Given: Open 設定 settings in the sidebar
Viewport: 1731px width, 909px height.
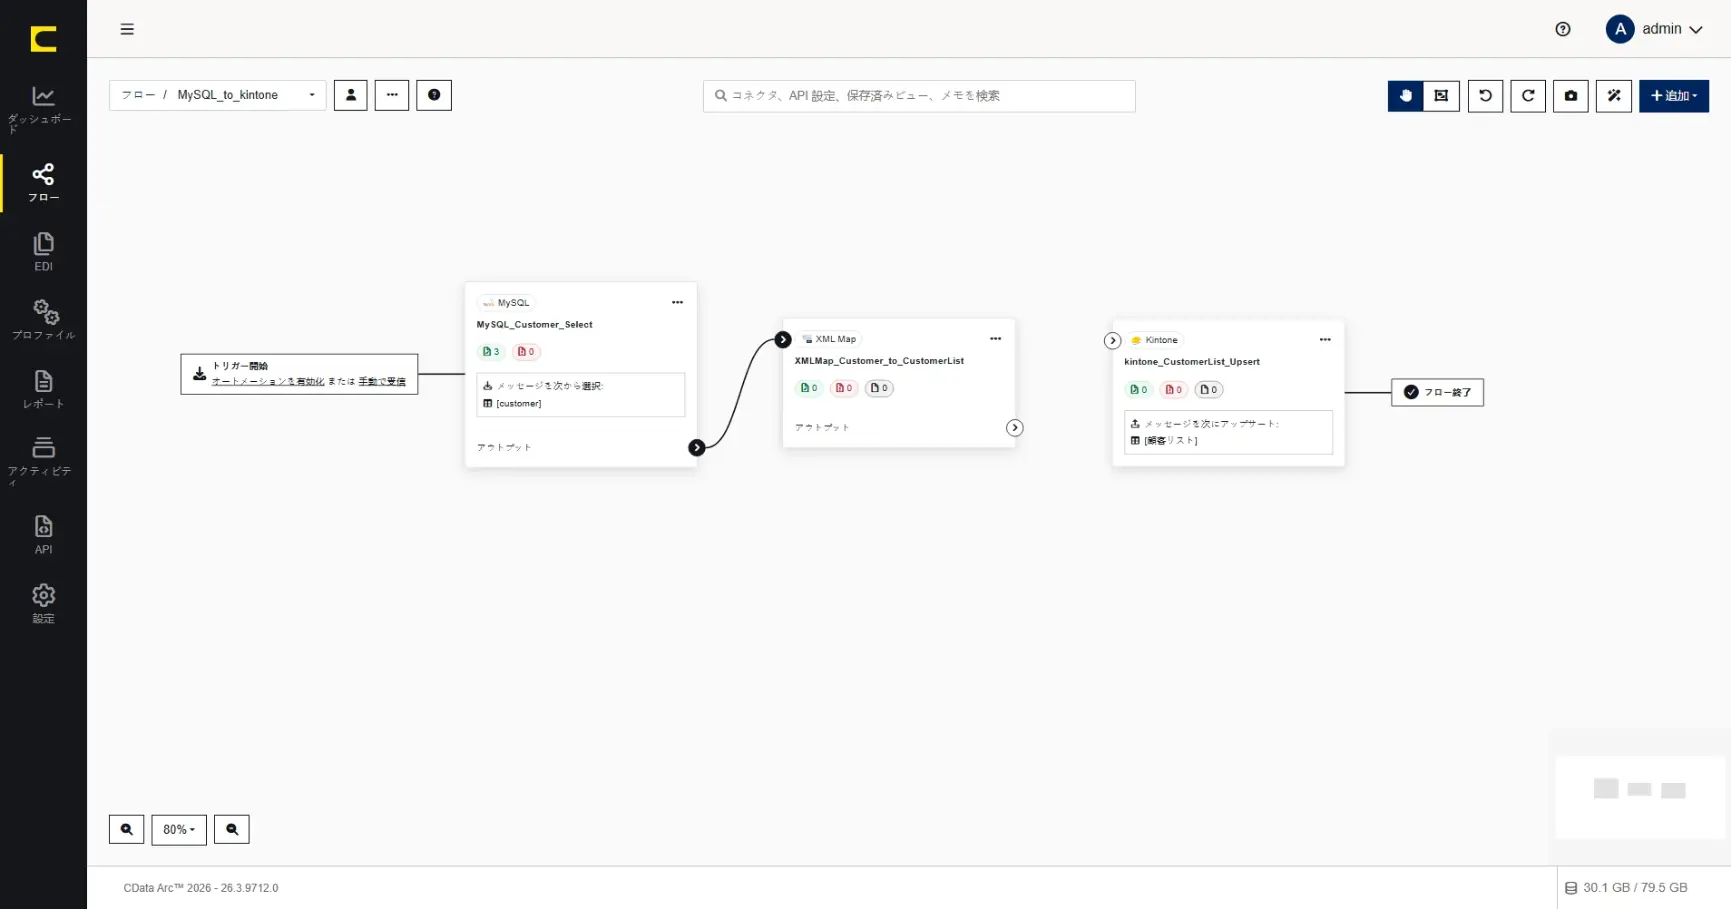Looking at the screenshot, I should (x=43, y=604).
